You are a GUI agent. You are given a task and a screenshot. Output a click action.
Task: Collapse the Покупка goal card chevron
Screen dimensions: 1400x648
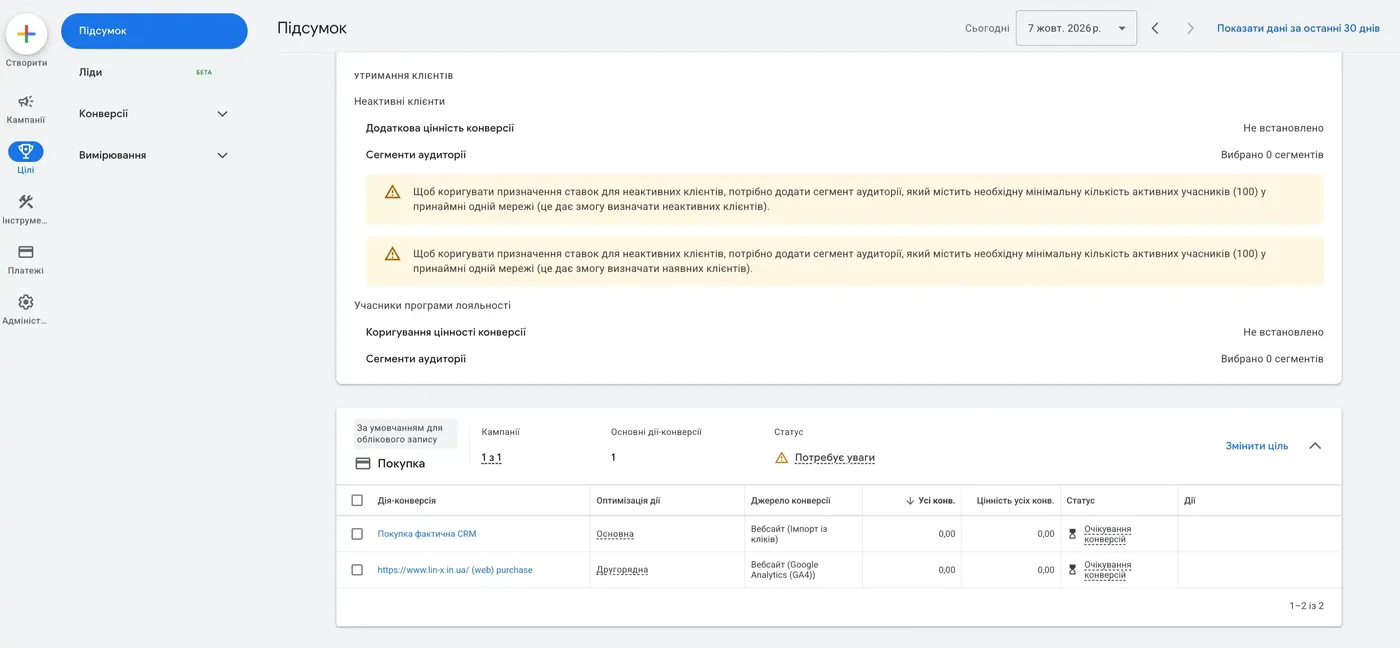pyautogui.click(x=1315, y=446)
